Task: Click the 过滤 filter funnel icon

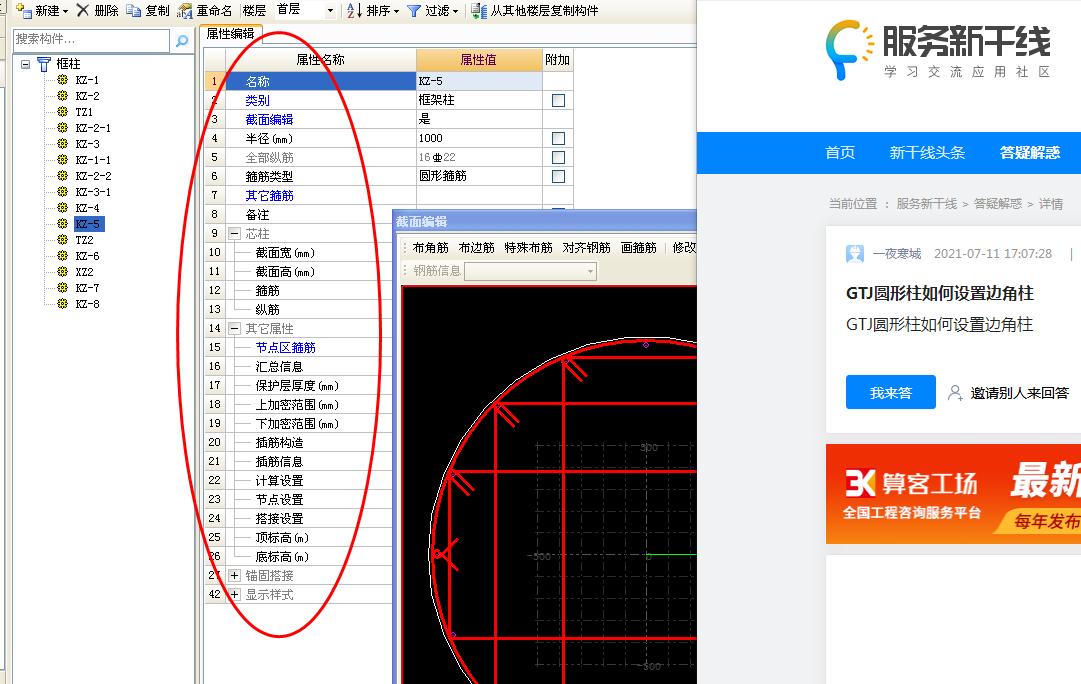Action: [414, 11]
